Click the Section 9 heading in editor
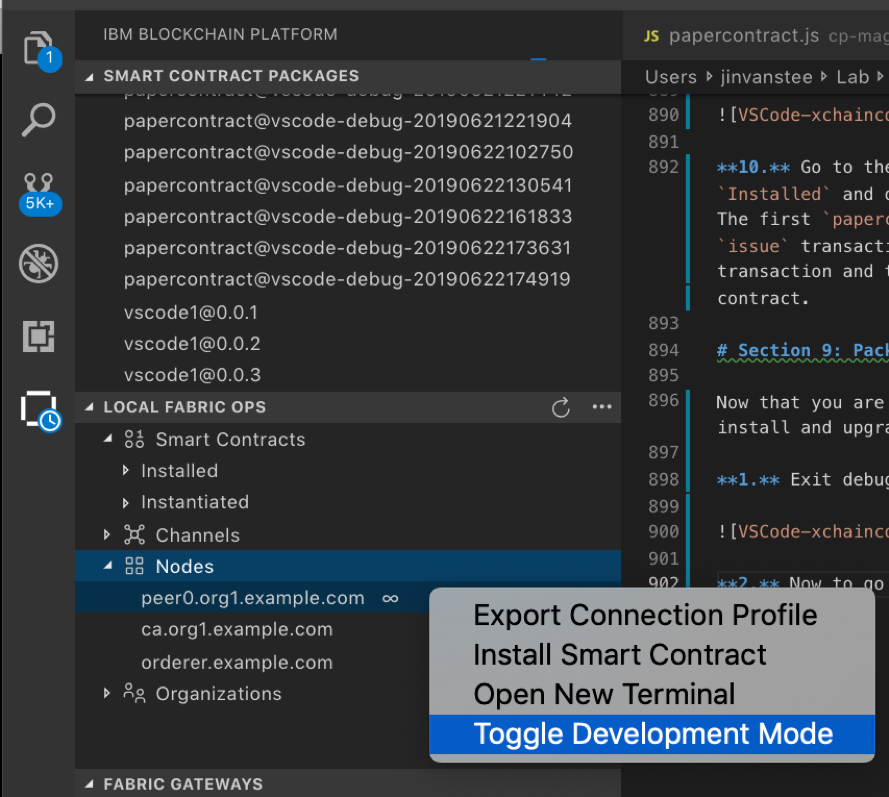The width and height of the screenshot is (889, 797). coord(802,350)
